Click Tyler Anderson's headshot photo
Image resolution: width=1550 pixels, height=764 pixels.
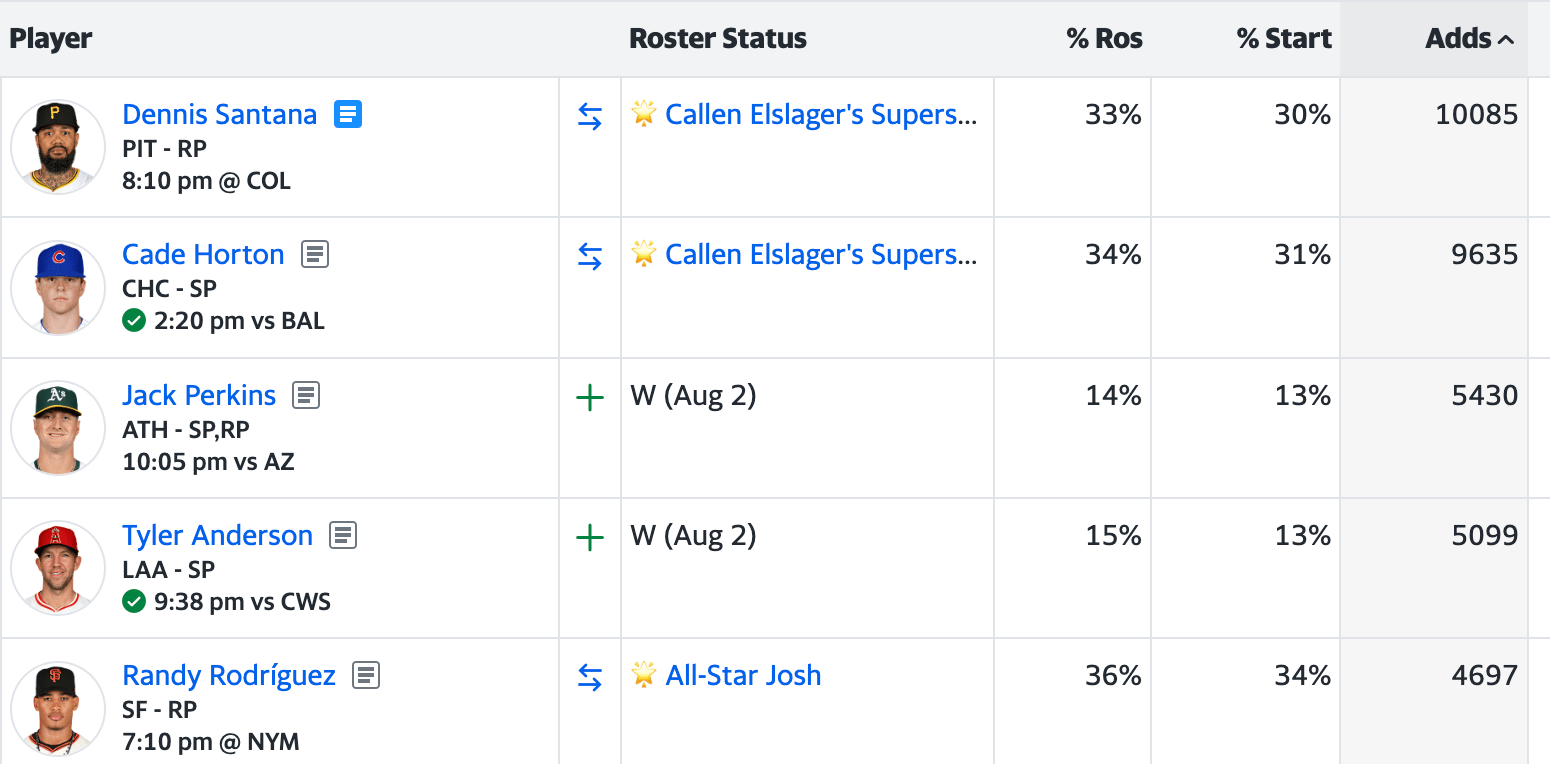point(58,567)
